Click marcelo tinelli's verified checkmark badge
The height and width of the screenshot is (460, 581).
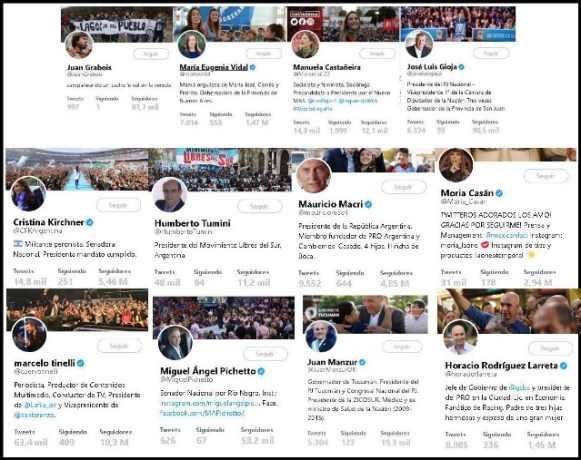pyautogui.click(x=80, y=363)
